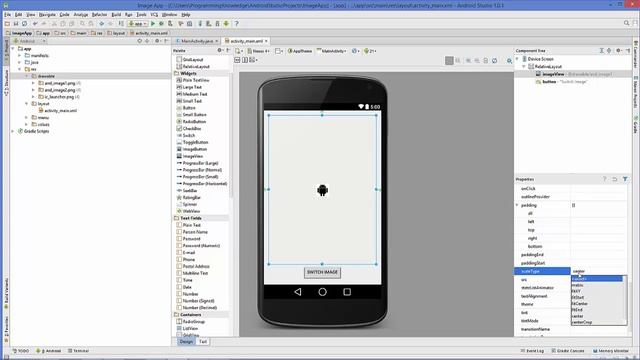Open the Refactor menu
Image resolution: width=640 pixels, height=360 pixels.
[x=99, y=14]
